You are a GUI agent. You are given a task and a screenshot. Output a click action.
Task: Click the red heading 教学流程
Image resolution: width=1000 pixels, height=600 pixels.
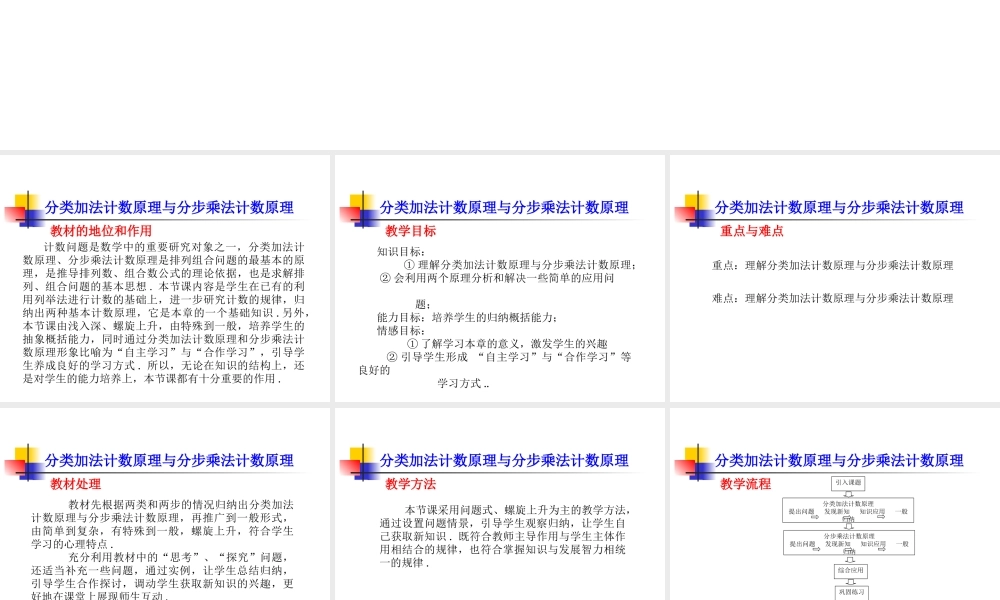(x=746, y=484)
